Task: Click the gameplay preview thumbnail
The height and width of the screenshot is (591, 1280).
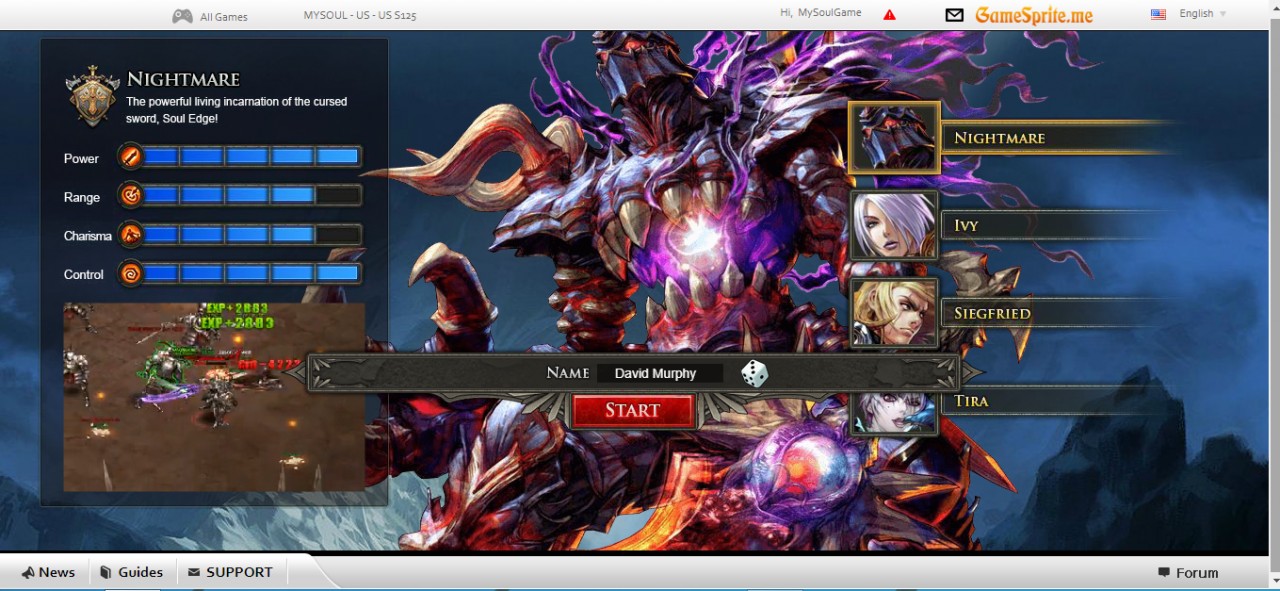Action: [x=214, y=397]
